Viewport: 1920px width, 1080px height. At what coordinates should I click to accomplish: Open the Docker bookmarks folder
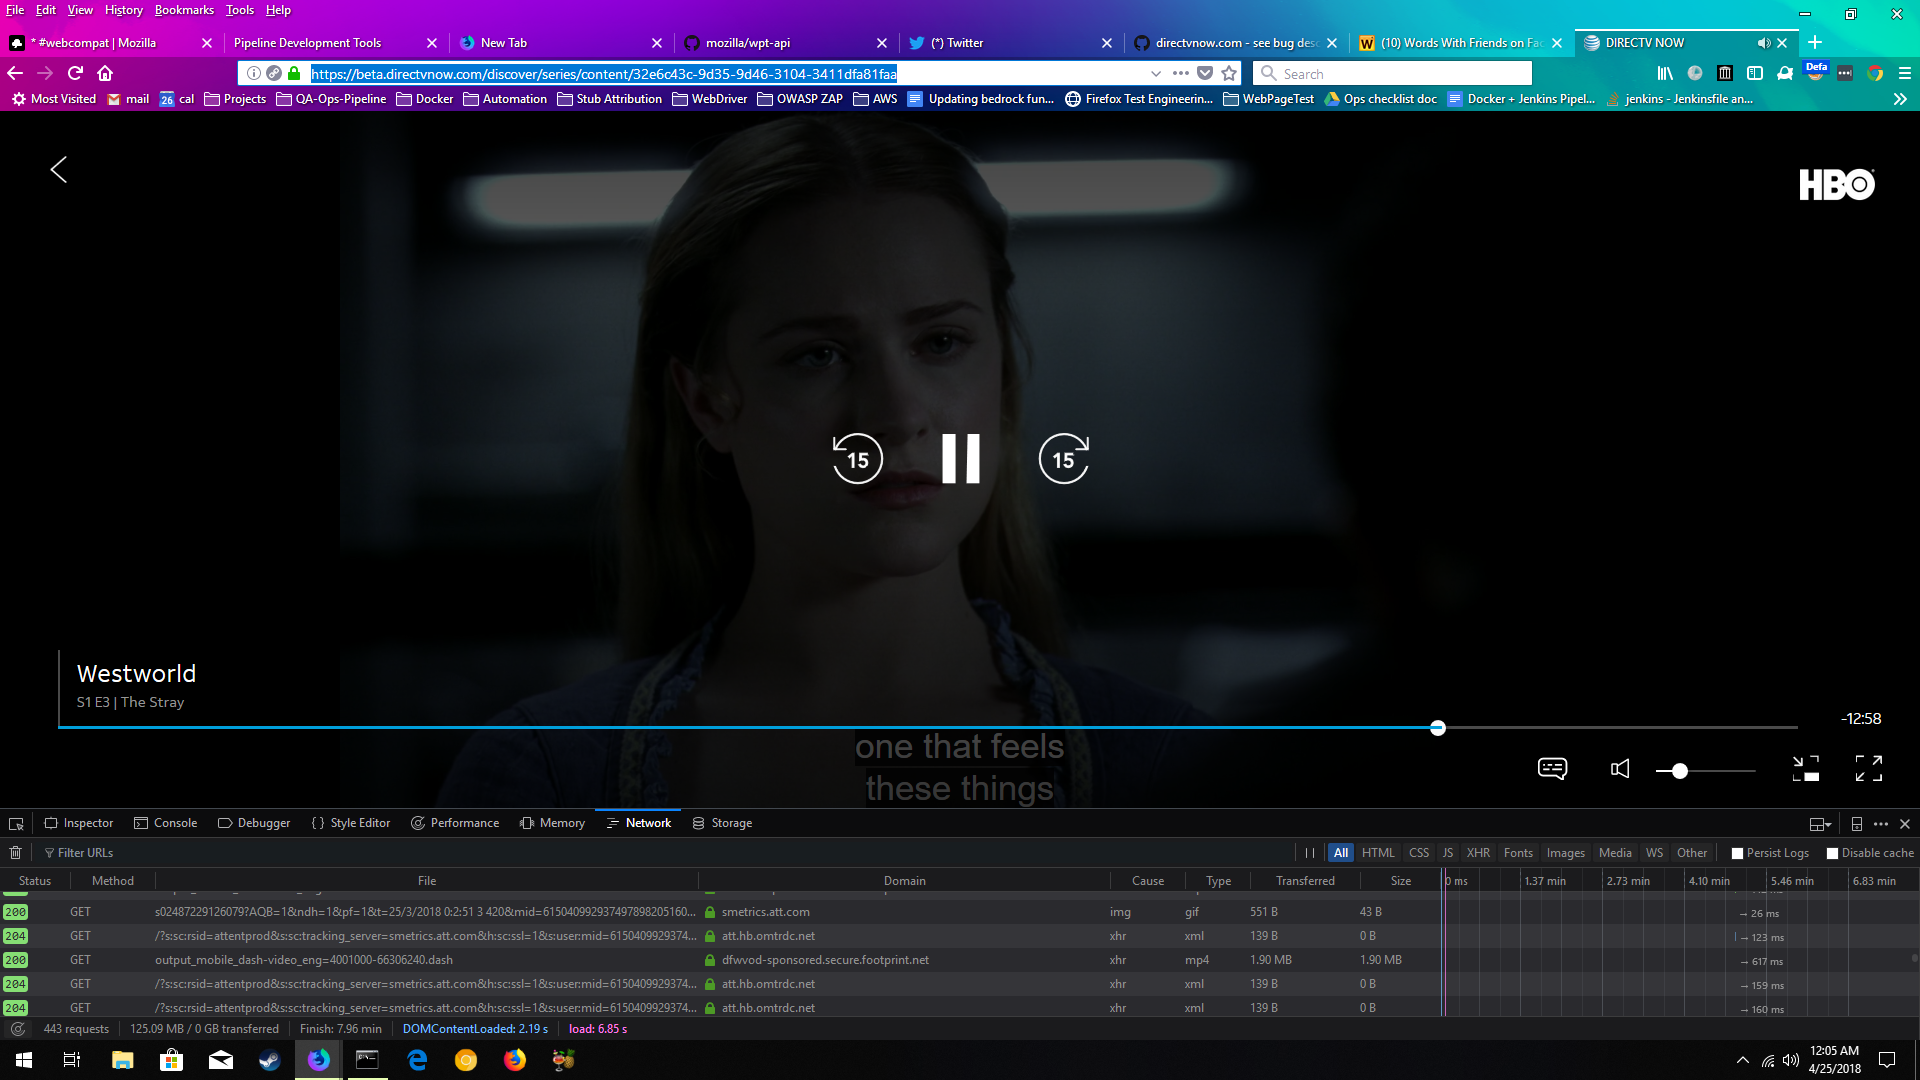424,99
